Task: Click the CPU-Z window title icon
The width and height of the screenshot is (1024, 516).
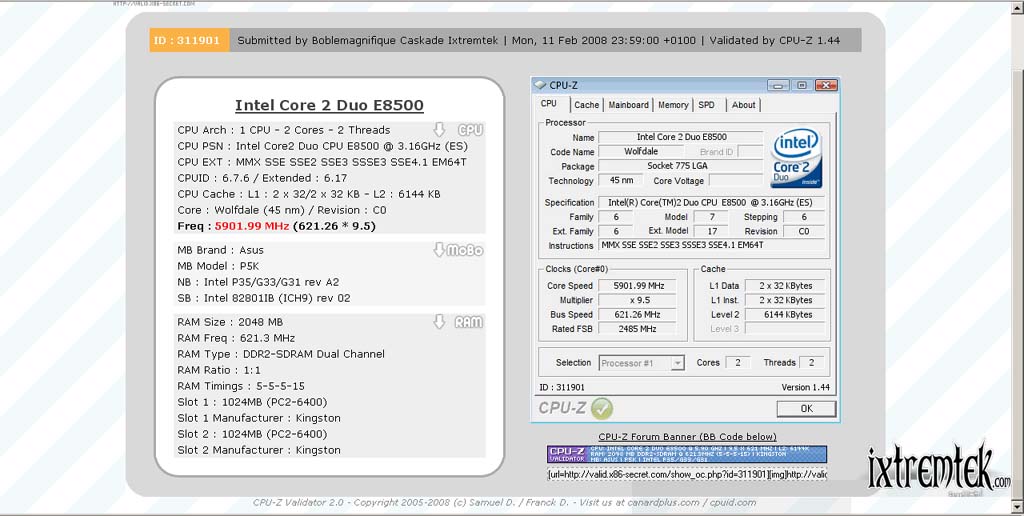Action: click(540, 85)
